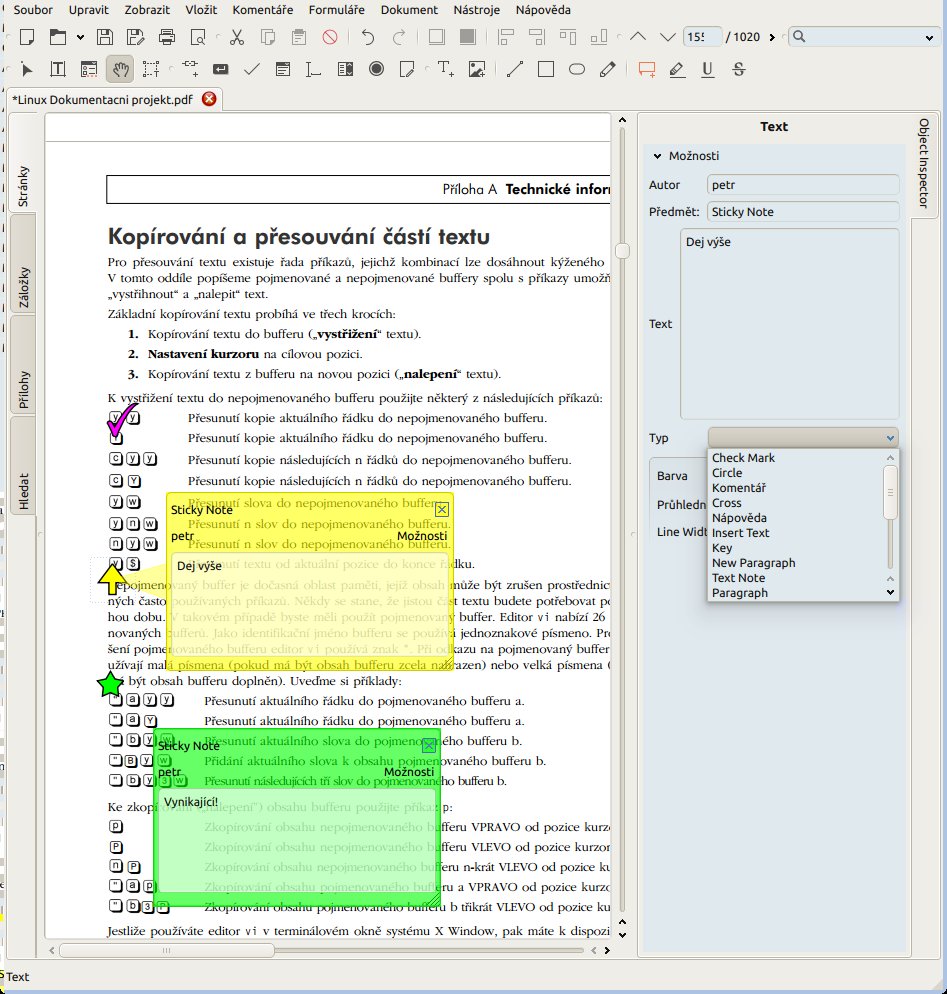Viewport: 947px width, 994px height.
Task: Undo the last action
Action: (368, 37)
